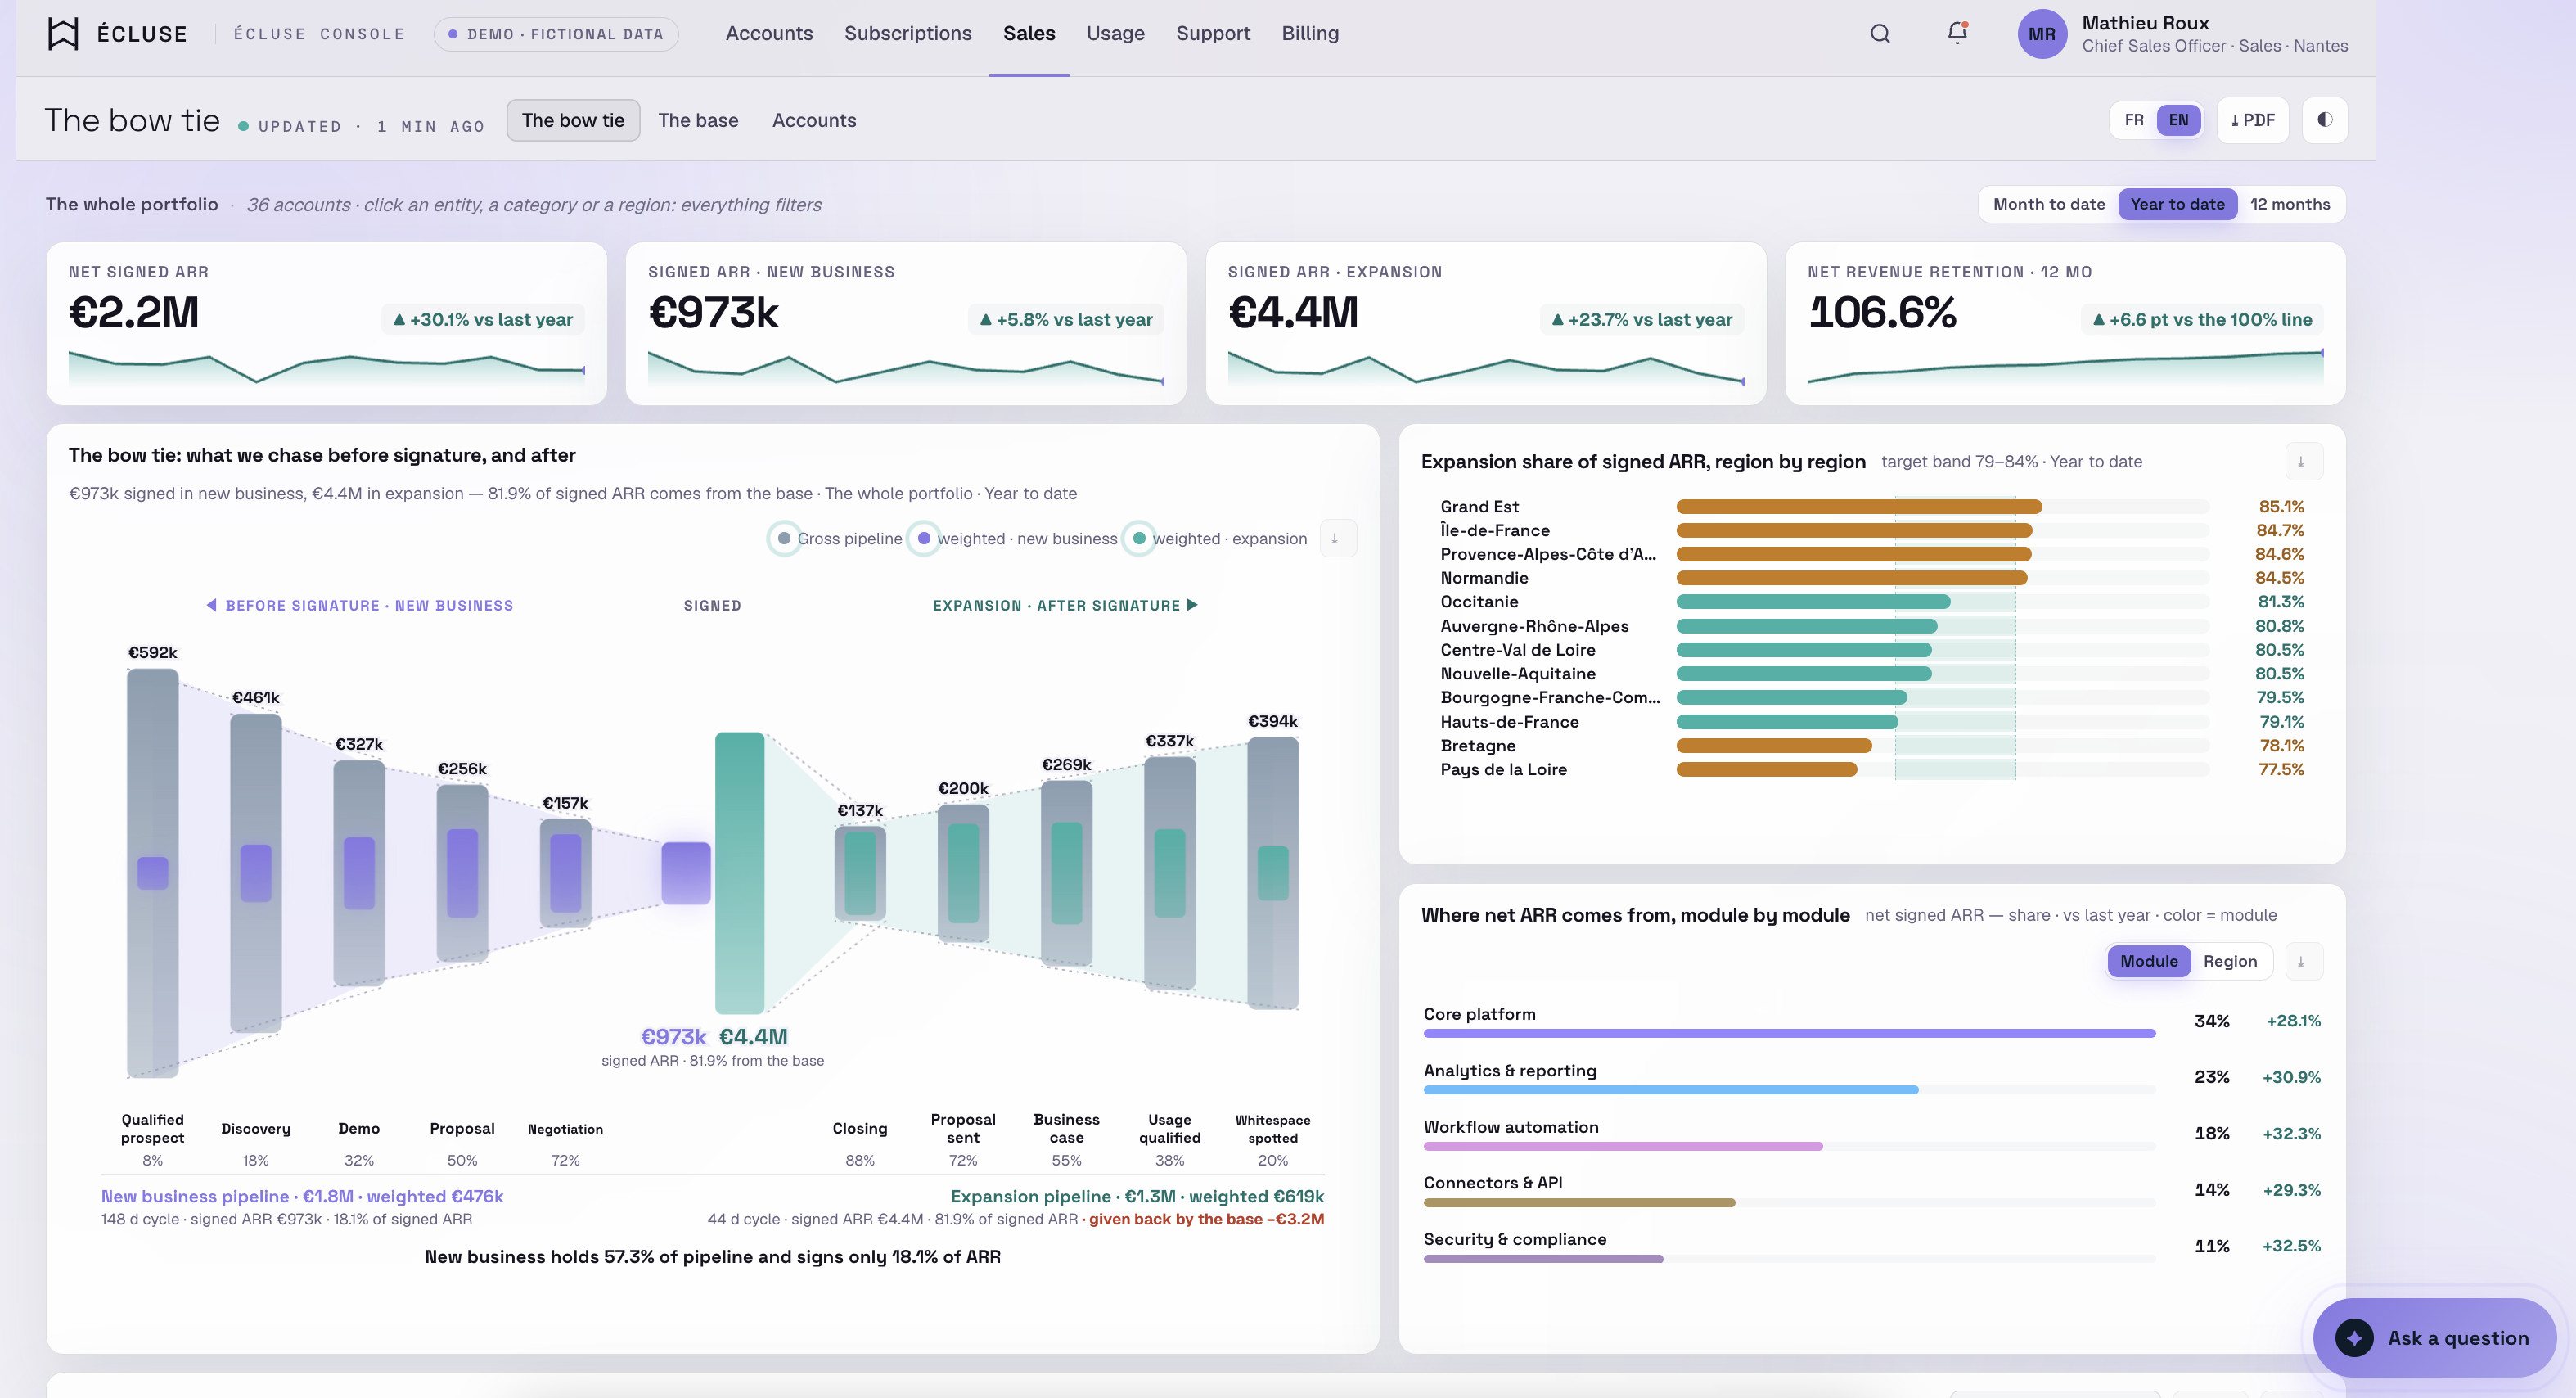
Task: Select Month to date period
Action: (x=2048, y=204)
